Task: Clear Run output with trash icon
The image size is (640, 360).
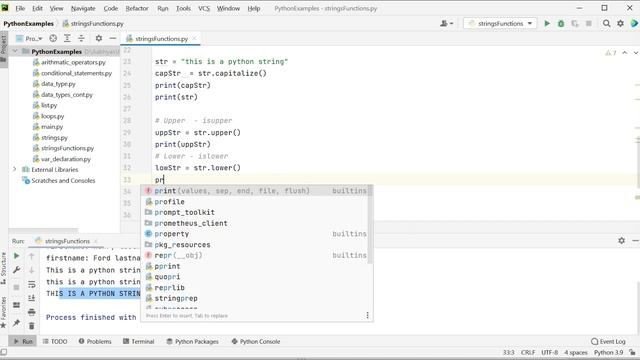Action: pos(31,326)
